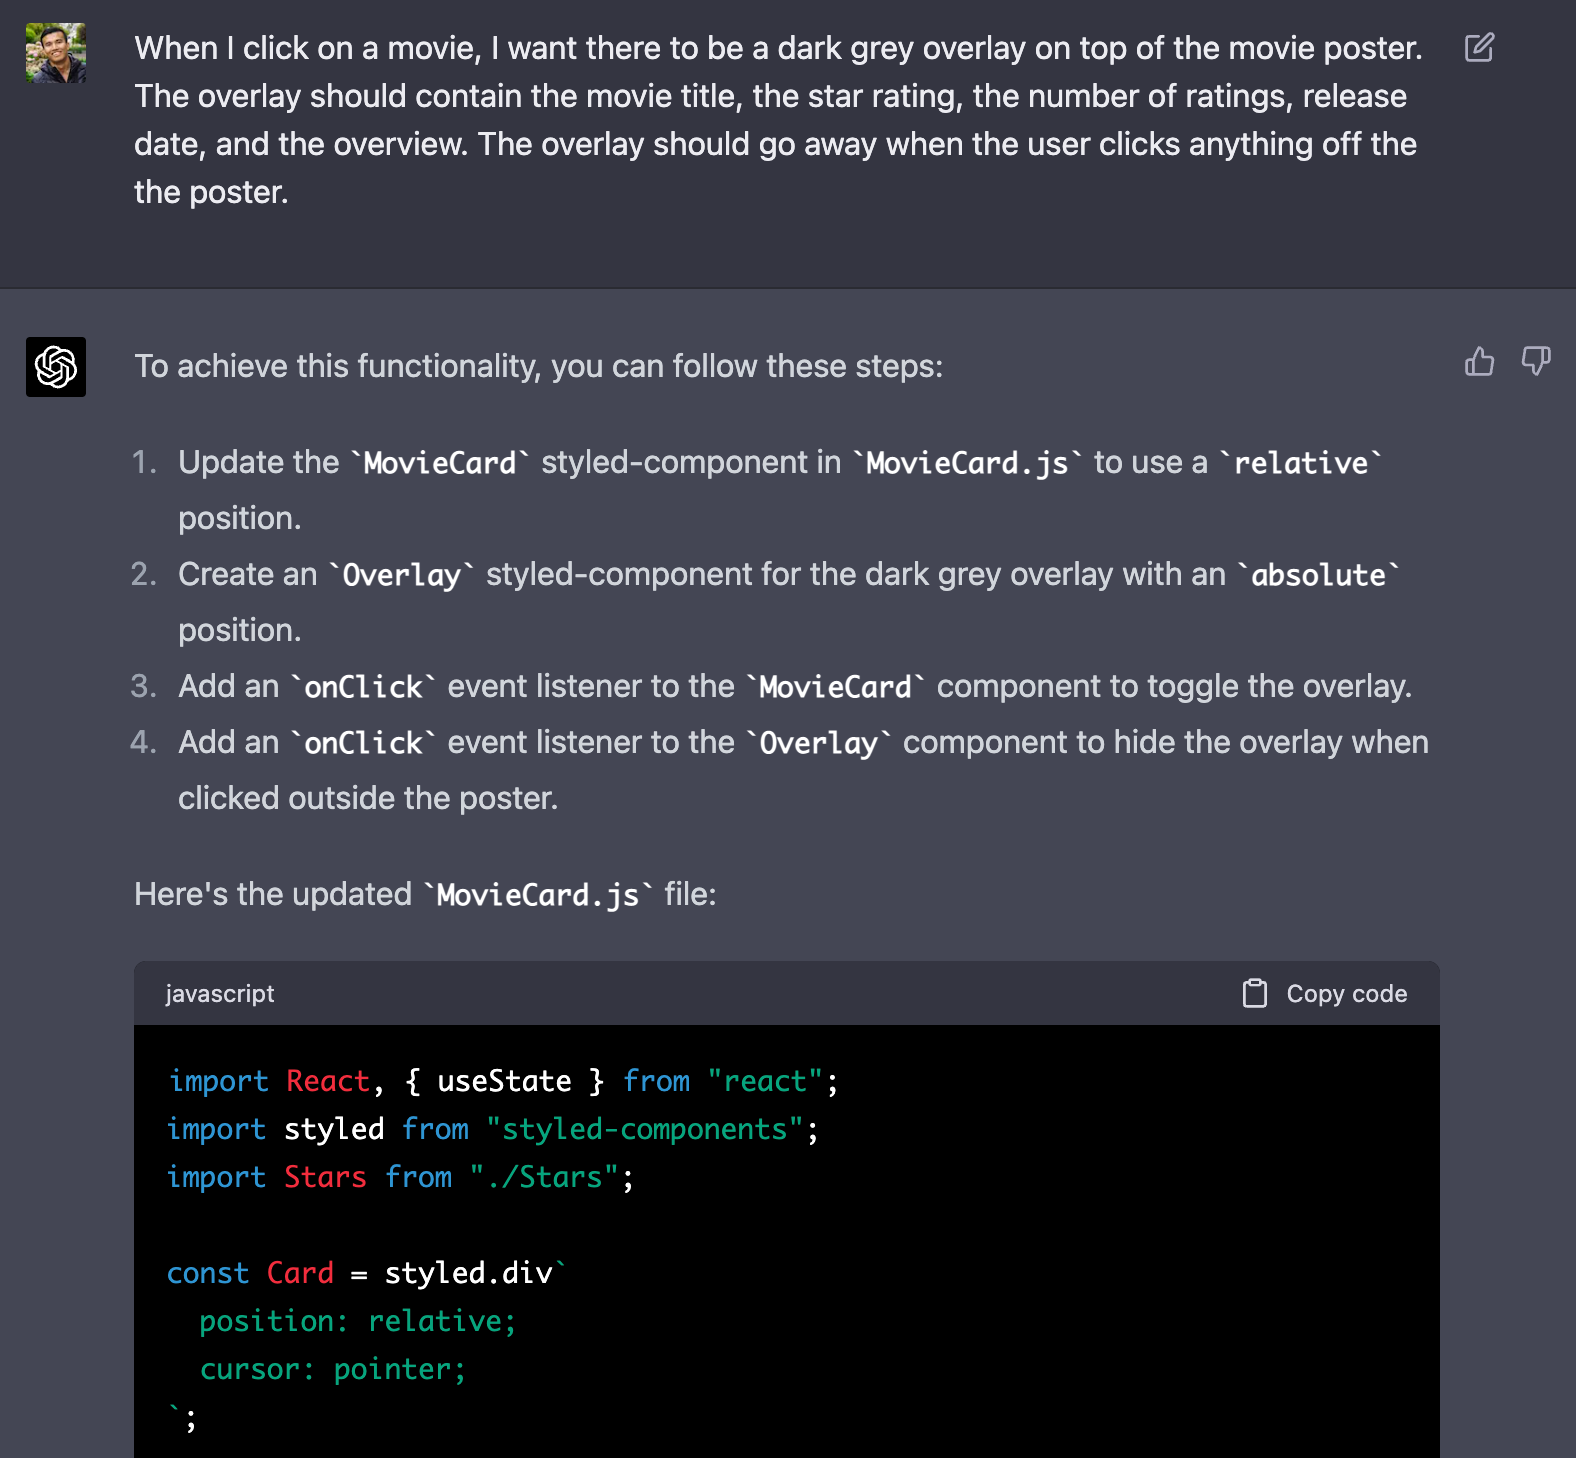Click the styled-components import line
Viewport: 1576px width, 1458px height.
point(493,1129)
